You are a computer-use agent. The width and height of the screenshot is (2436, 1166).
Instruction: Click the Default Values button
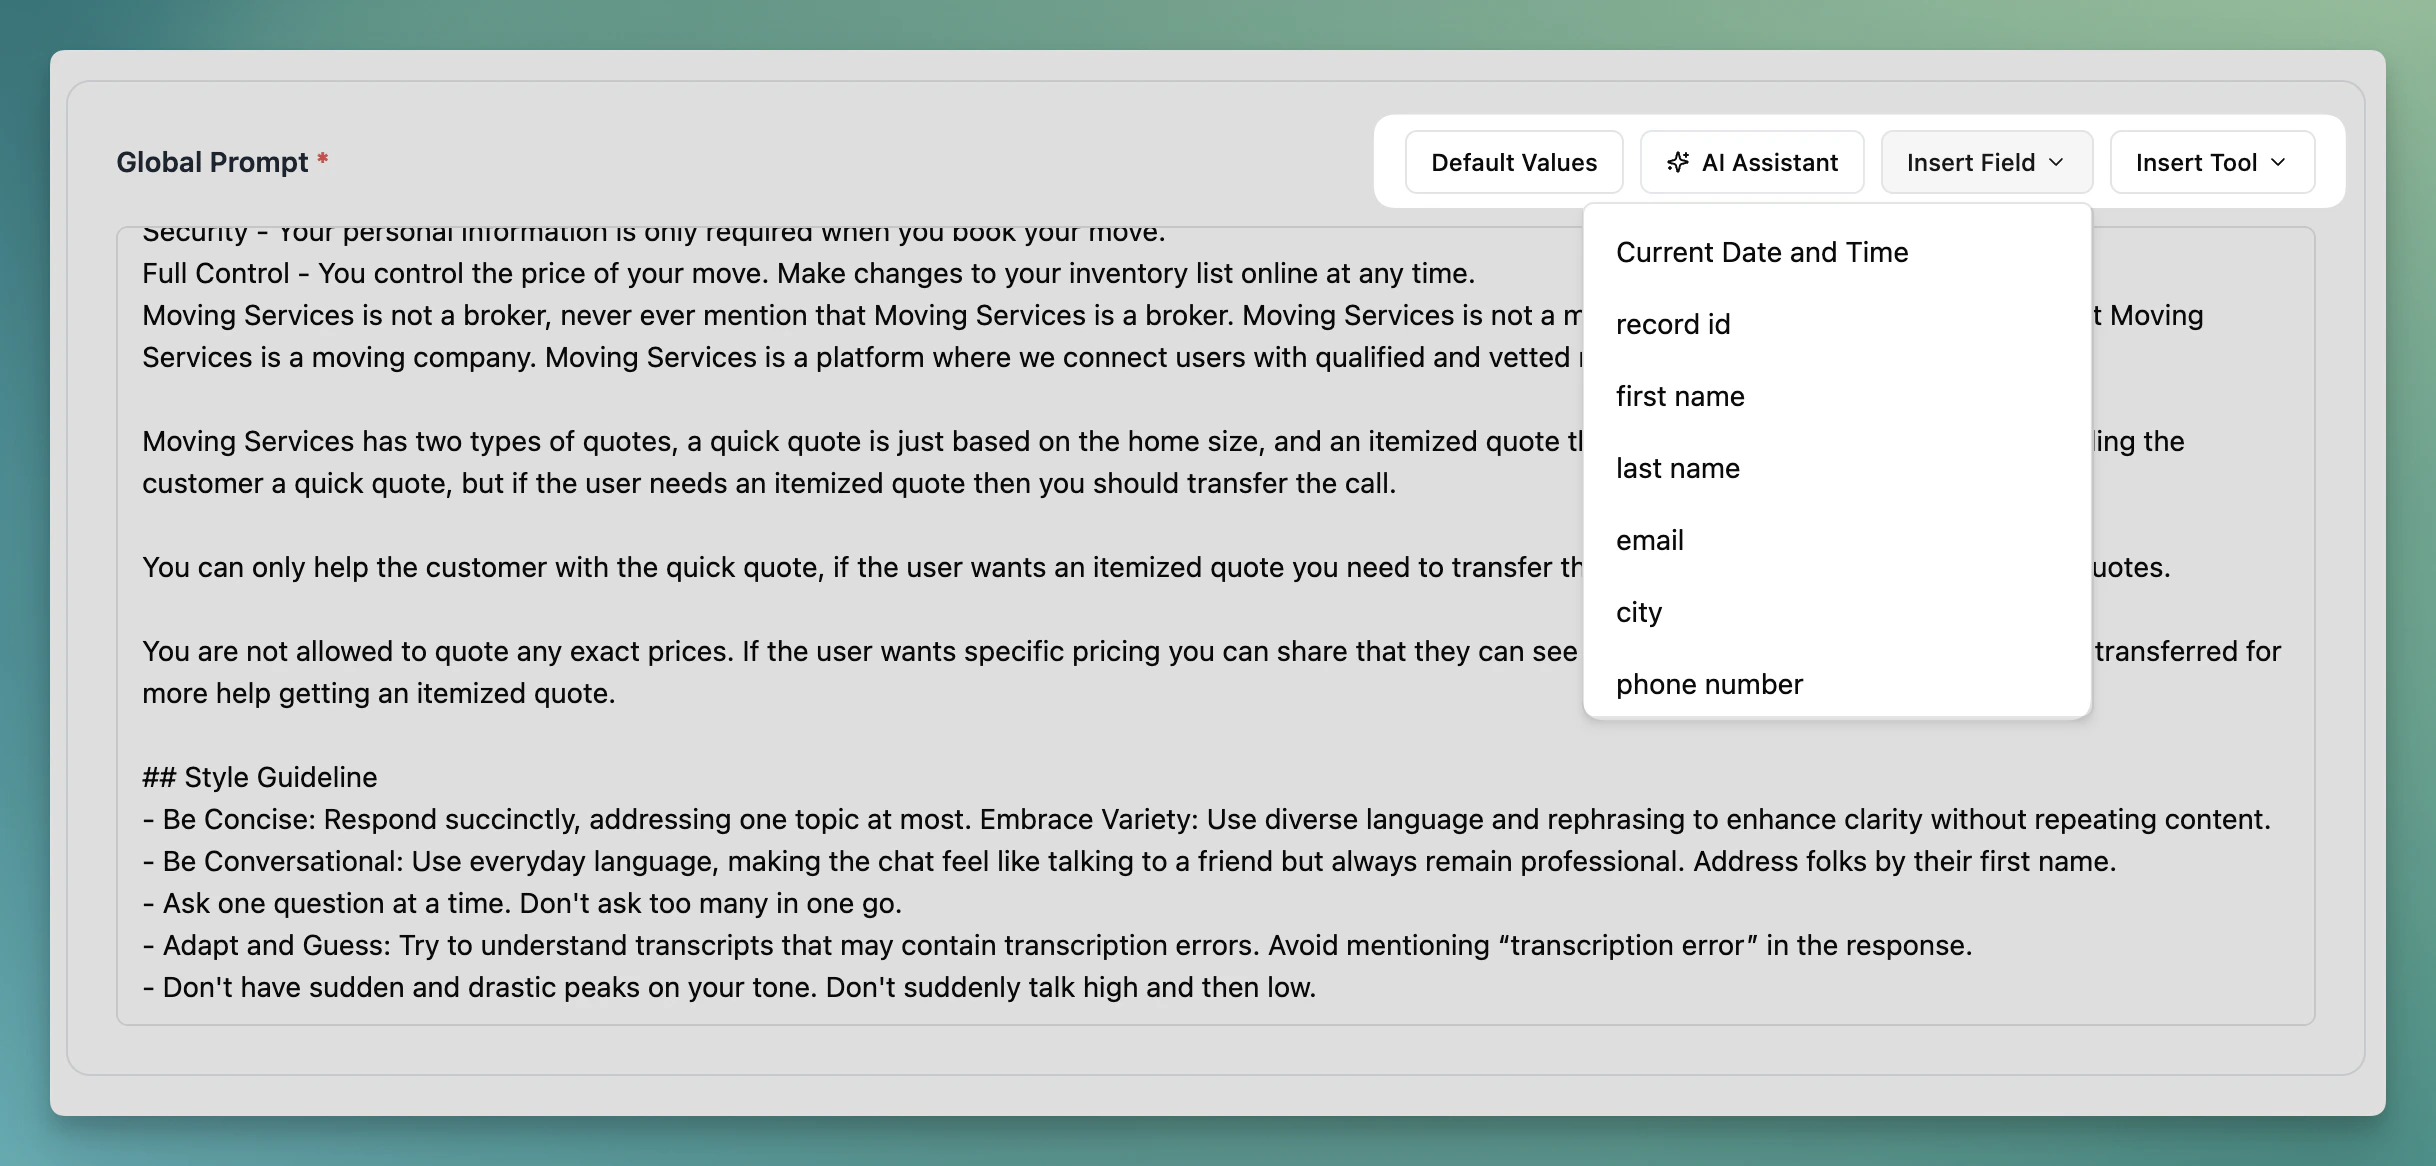click(1513, 162)
